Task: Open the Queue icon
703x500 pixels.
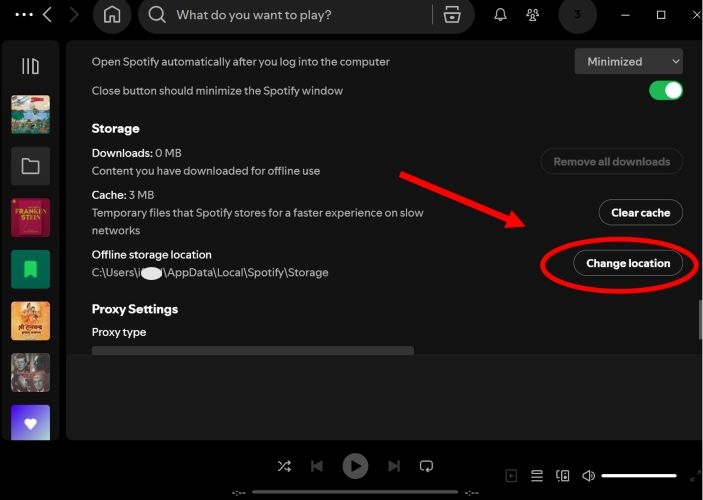Action: 537,475
